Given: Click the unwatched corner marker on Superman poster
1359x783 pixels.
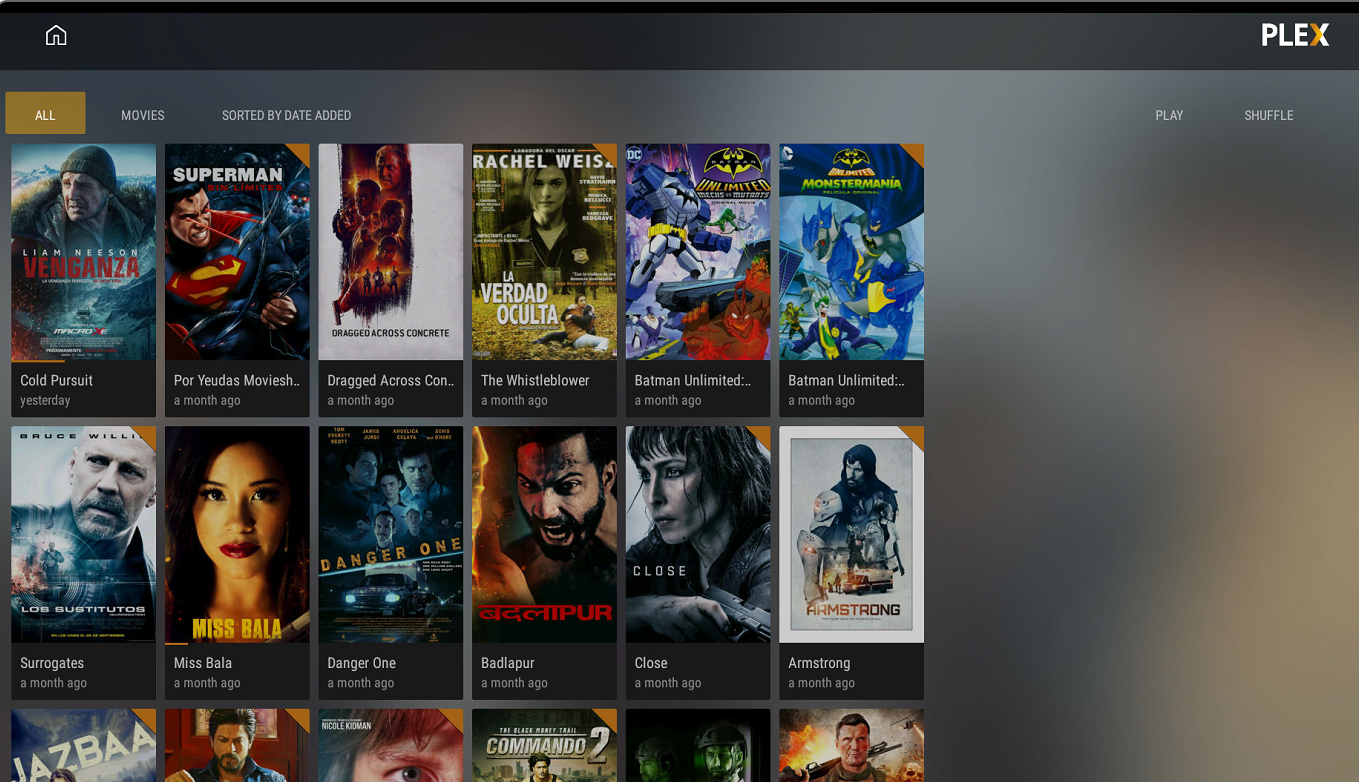Looking at the screenshot, I should coord(301,152).
